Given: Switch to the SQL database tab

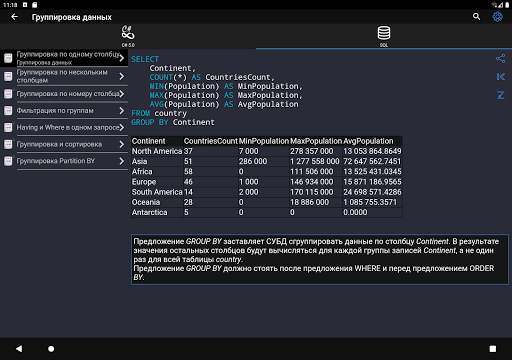Looking at the screenshot, I should (384, 36).
